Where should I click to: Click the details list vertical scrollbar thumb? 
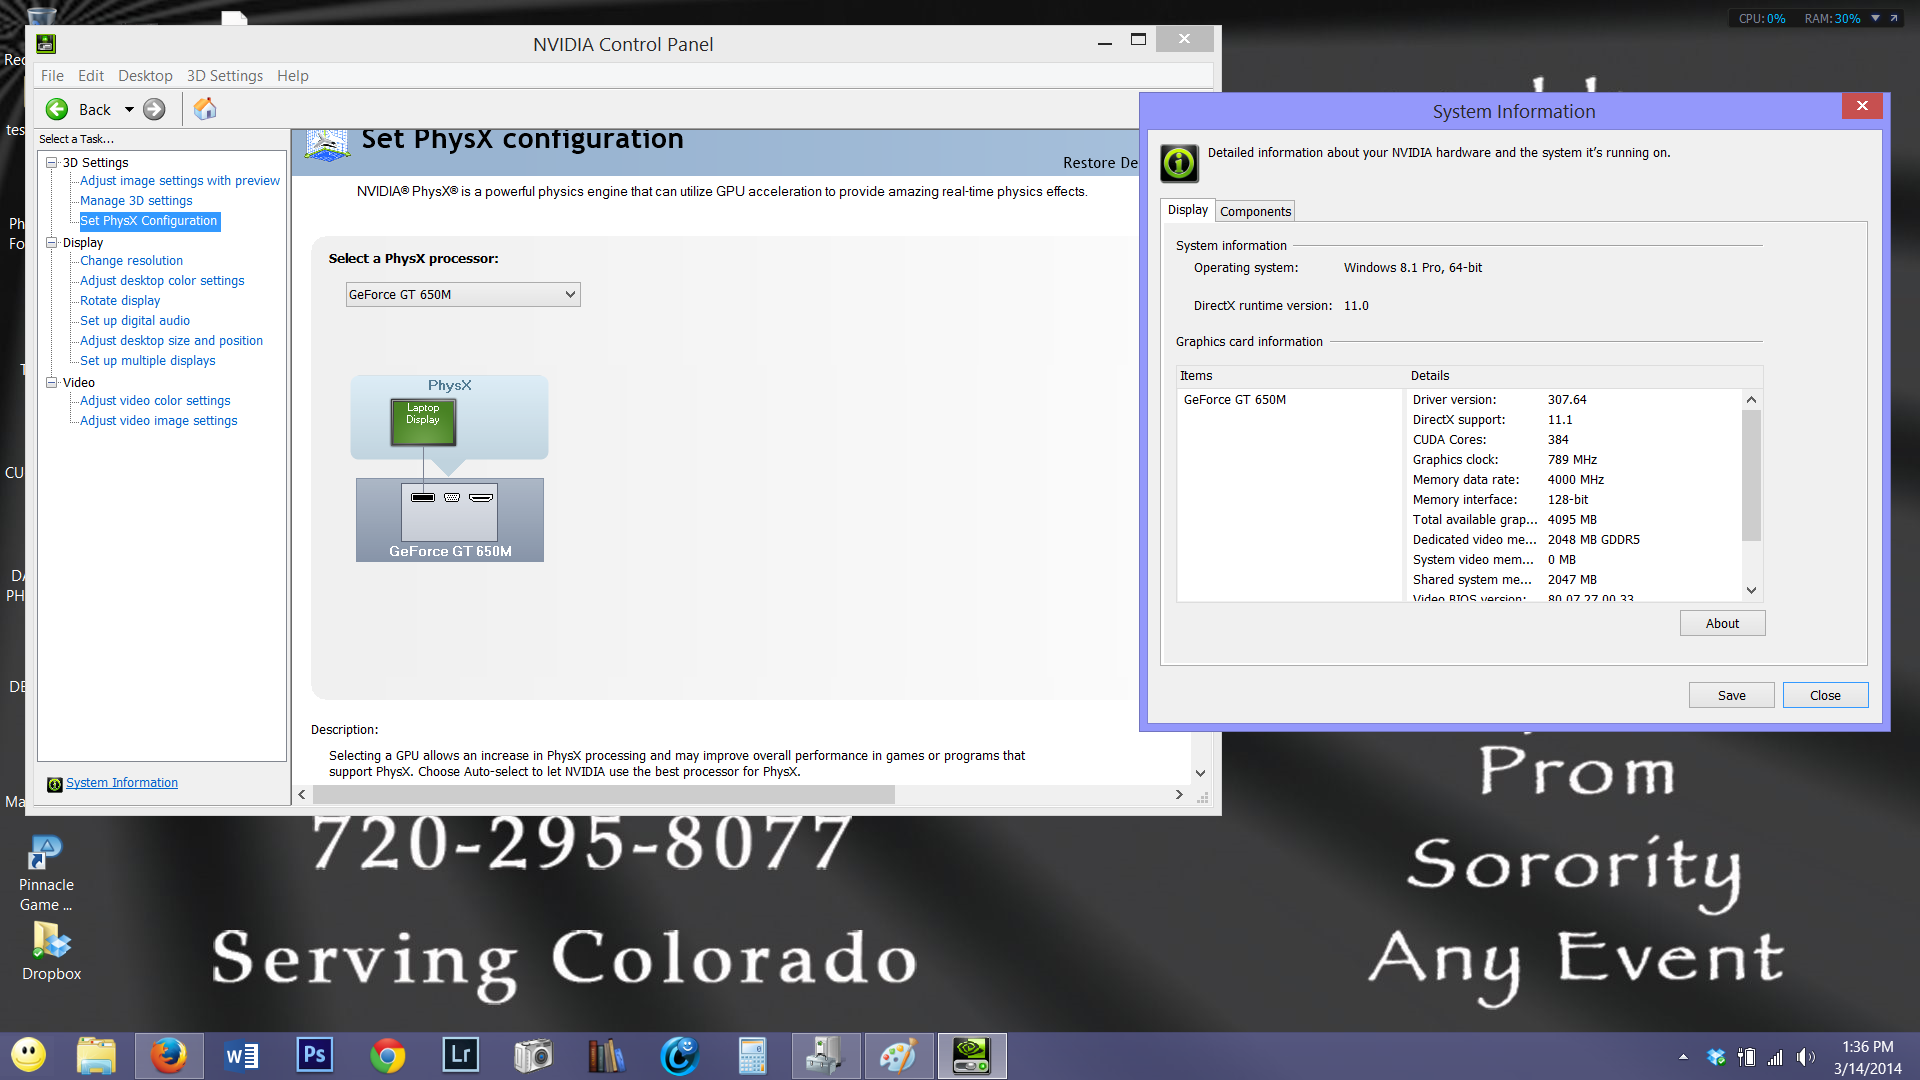point(1751,475)
